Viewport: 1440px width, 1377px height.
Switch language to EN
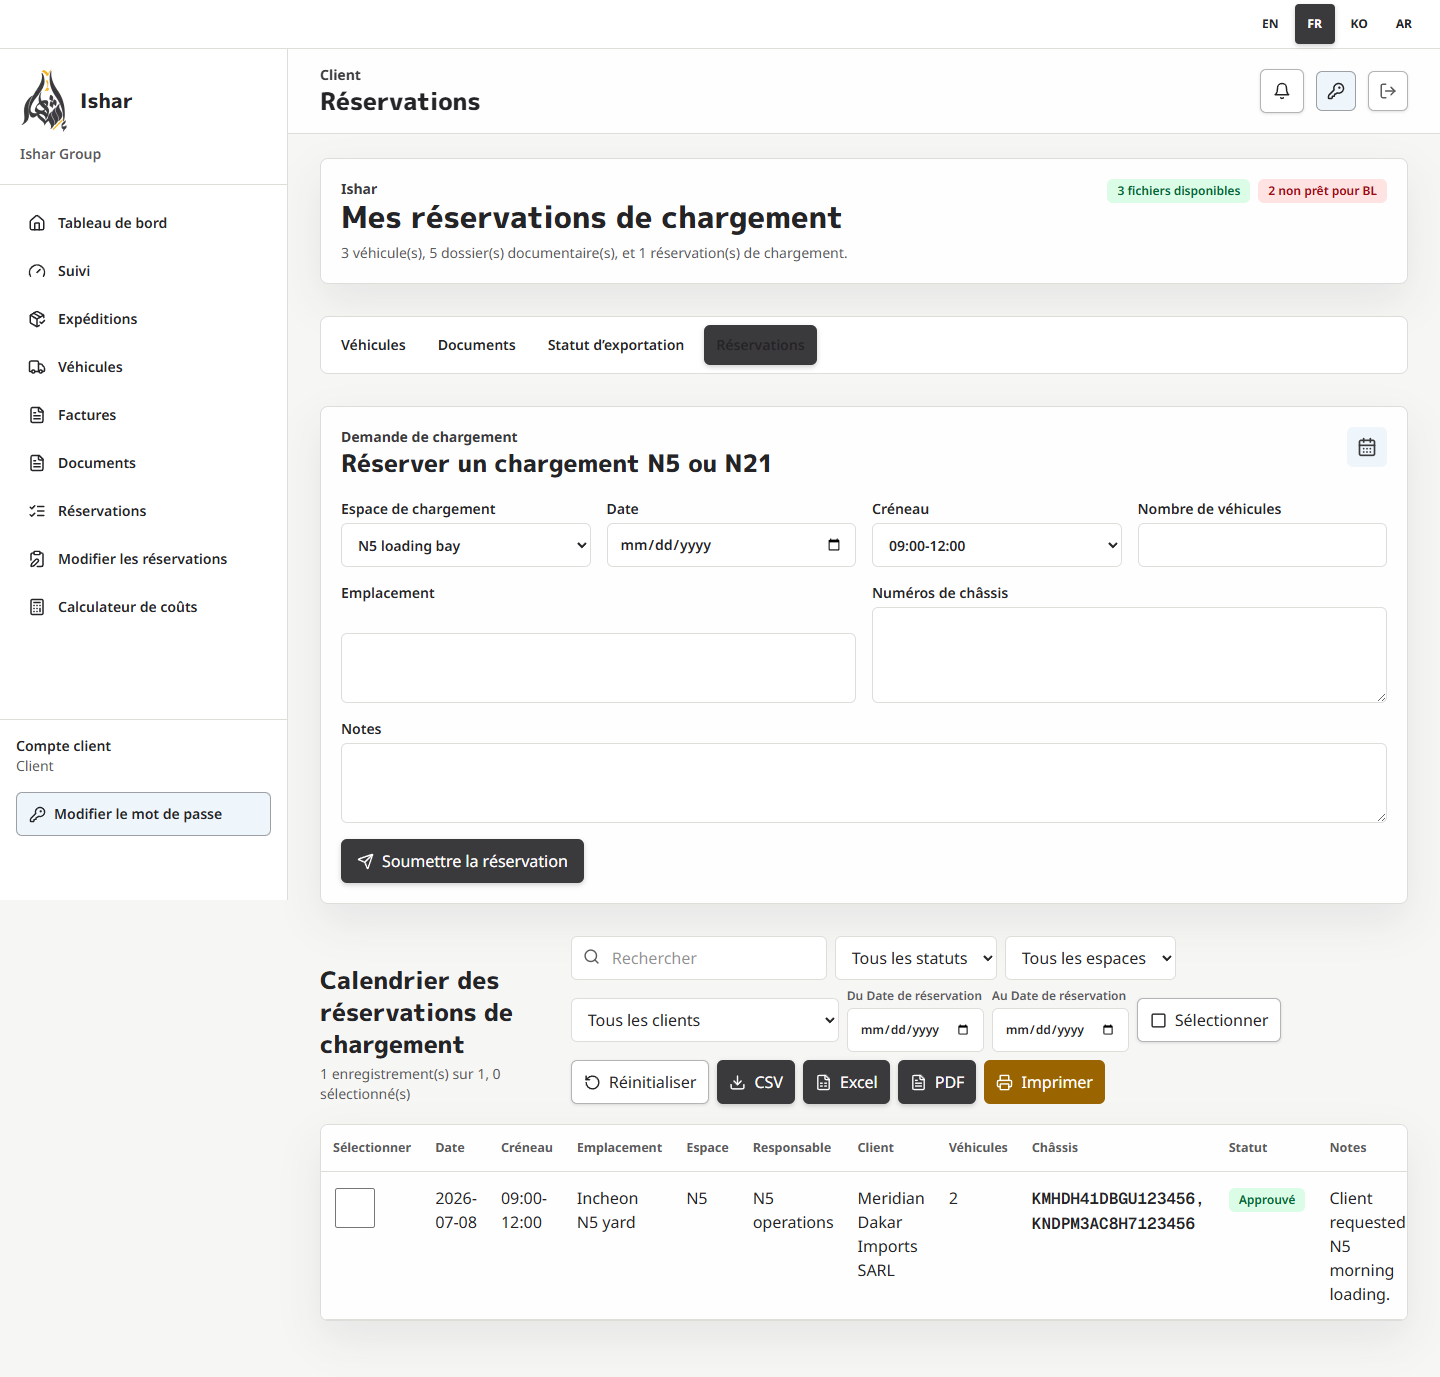1270,24
